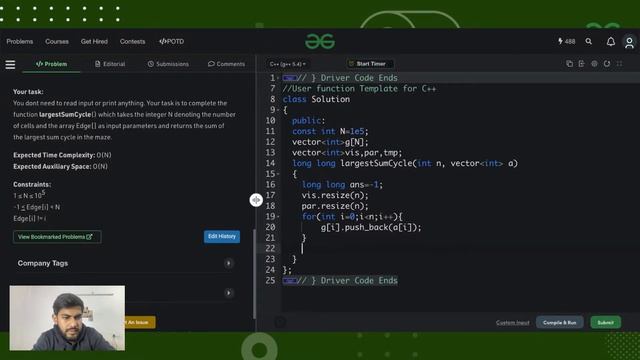Reset code with the refresh icon
Image resolution: width=640 pixels, height=360 pixels.
pos(607,64)
